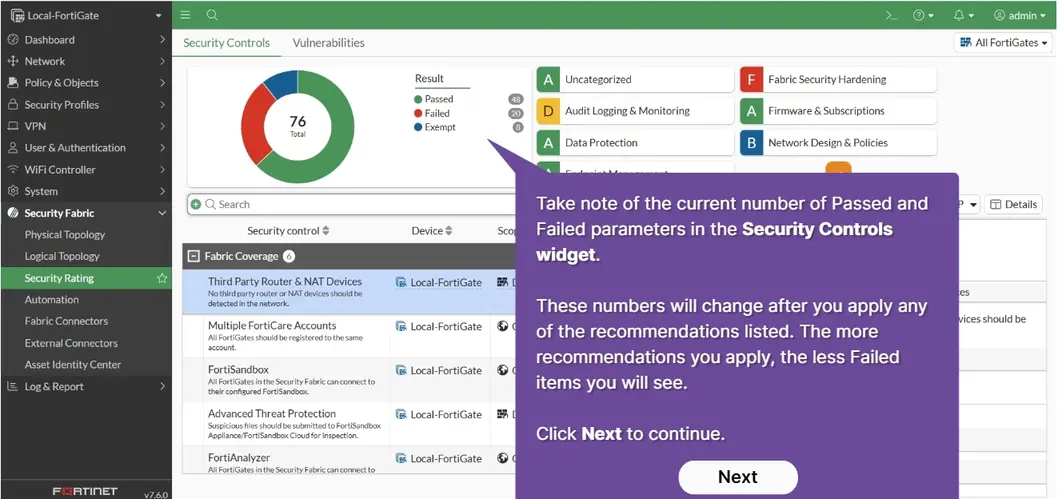Click the Fabric Coverage count badge 6
The width and height of the screenshot is (1058, 499).
point(289,256)
